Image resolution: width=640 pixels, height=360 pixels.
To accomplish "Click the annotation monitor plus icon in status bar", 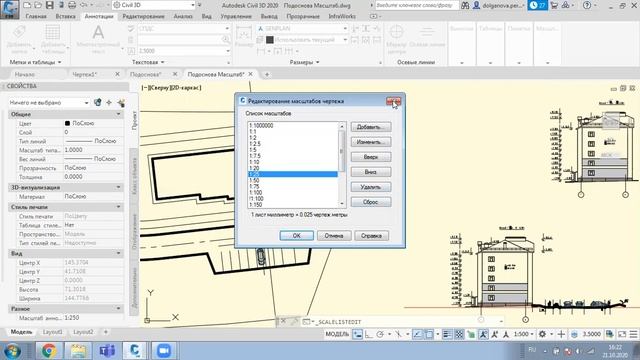I will click(561, 334).
